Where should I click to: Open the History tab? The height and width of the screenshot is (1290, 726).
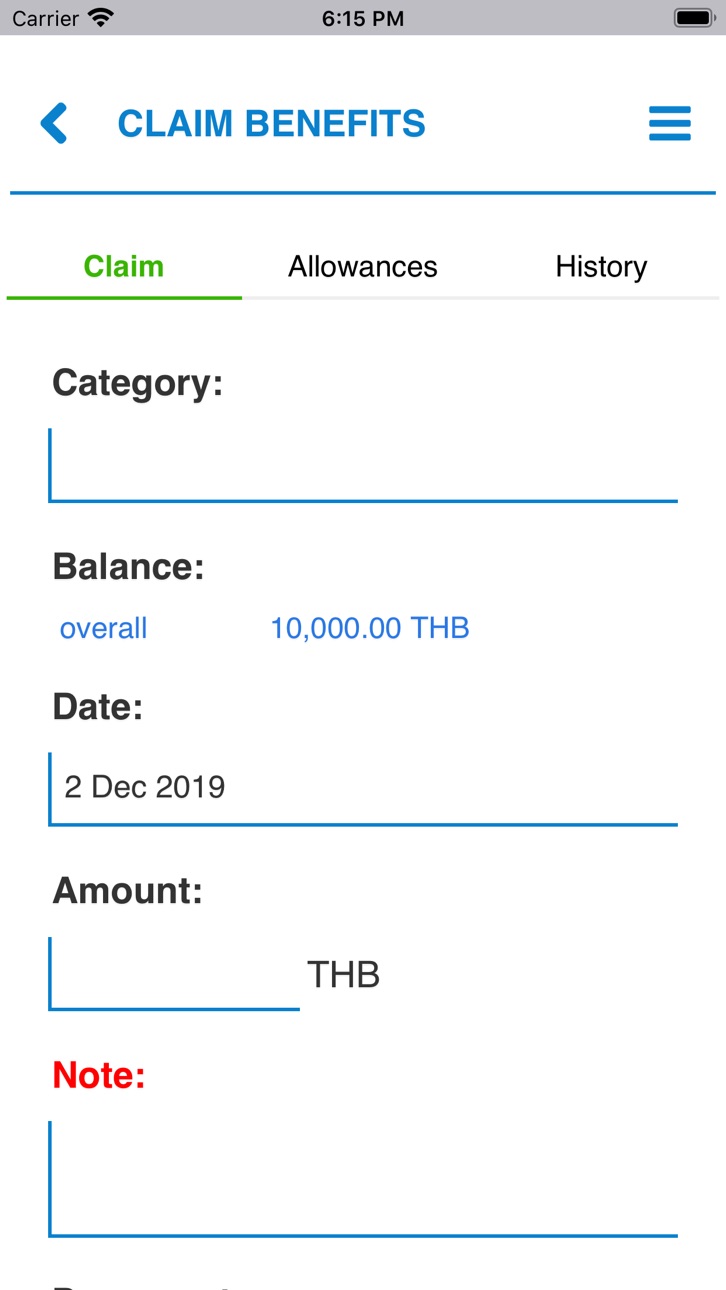tap(601, 266)
